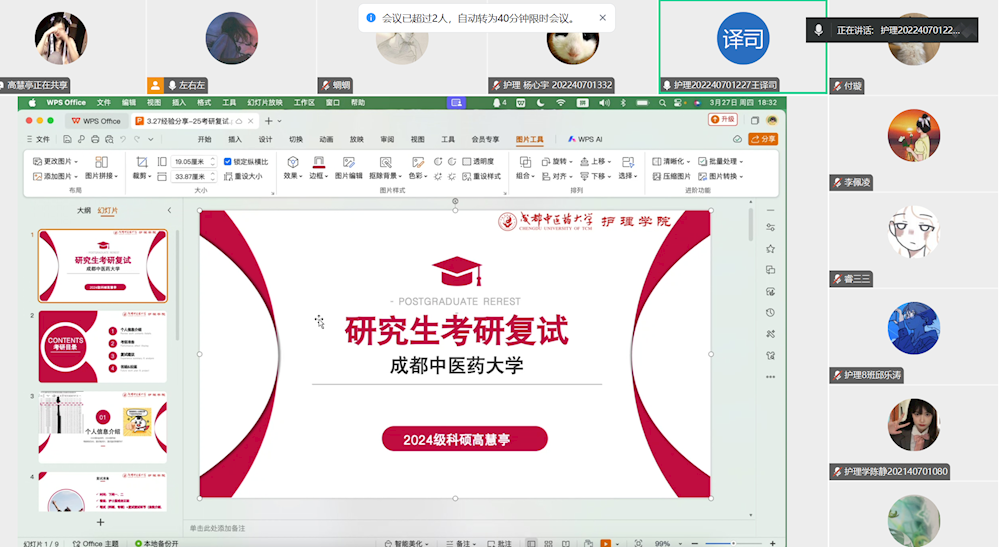Click 重设大小 reset size button
This screenshot has height=547, width=1000.
[x=243, y=177]
